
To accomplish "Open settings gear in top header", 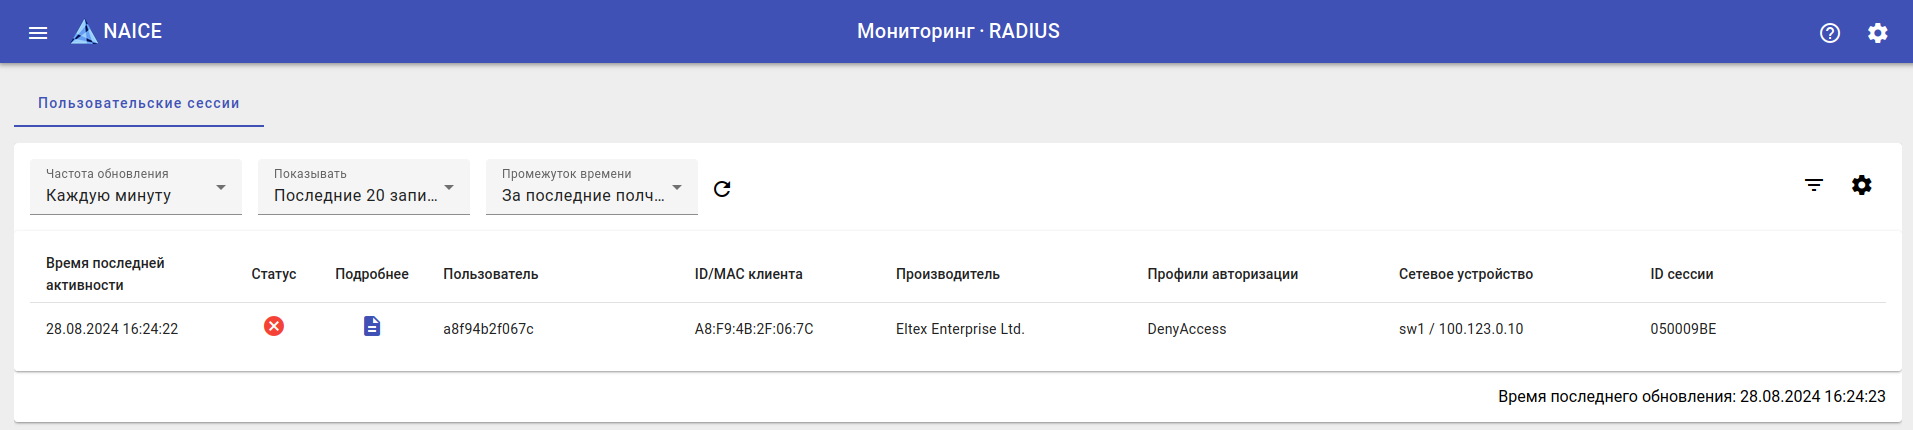I will pyautogui.click(x=1877, y=33).
